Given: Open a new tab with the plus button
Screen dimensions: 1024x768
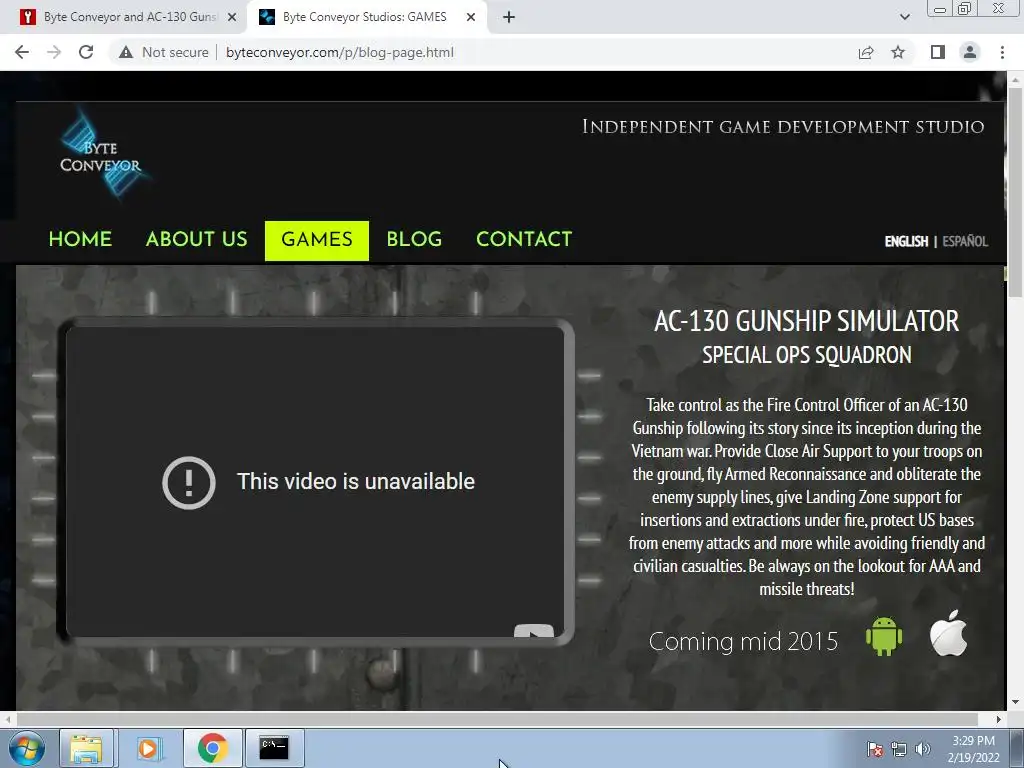Looking at the screenshot, I should tap(509, 17).
